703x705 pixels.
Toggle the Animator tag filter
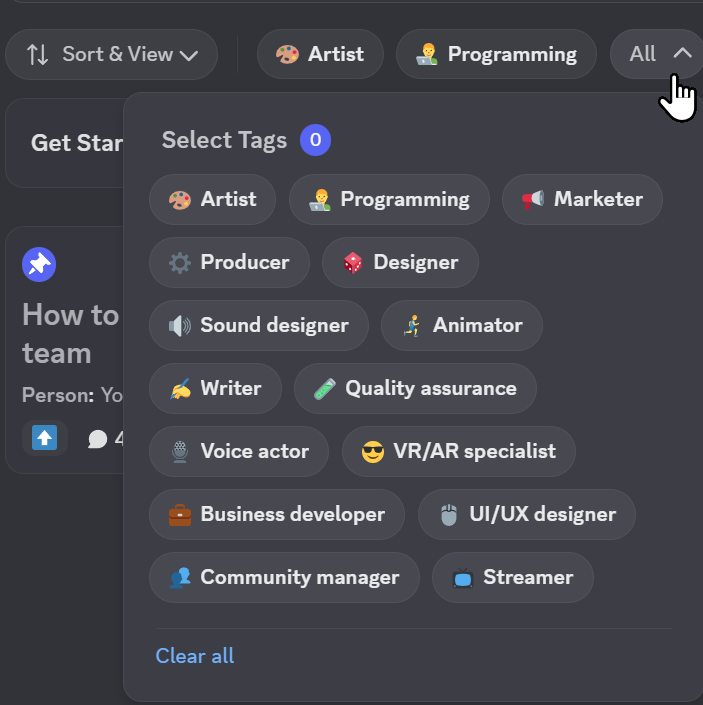(461, 325)
